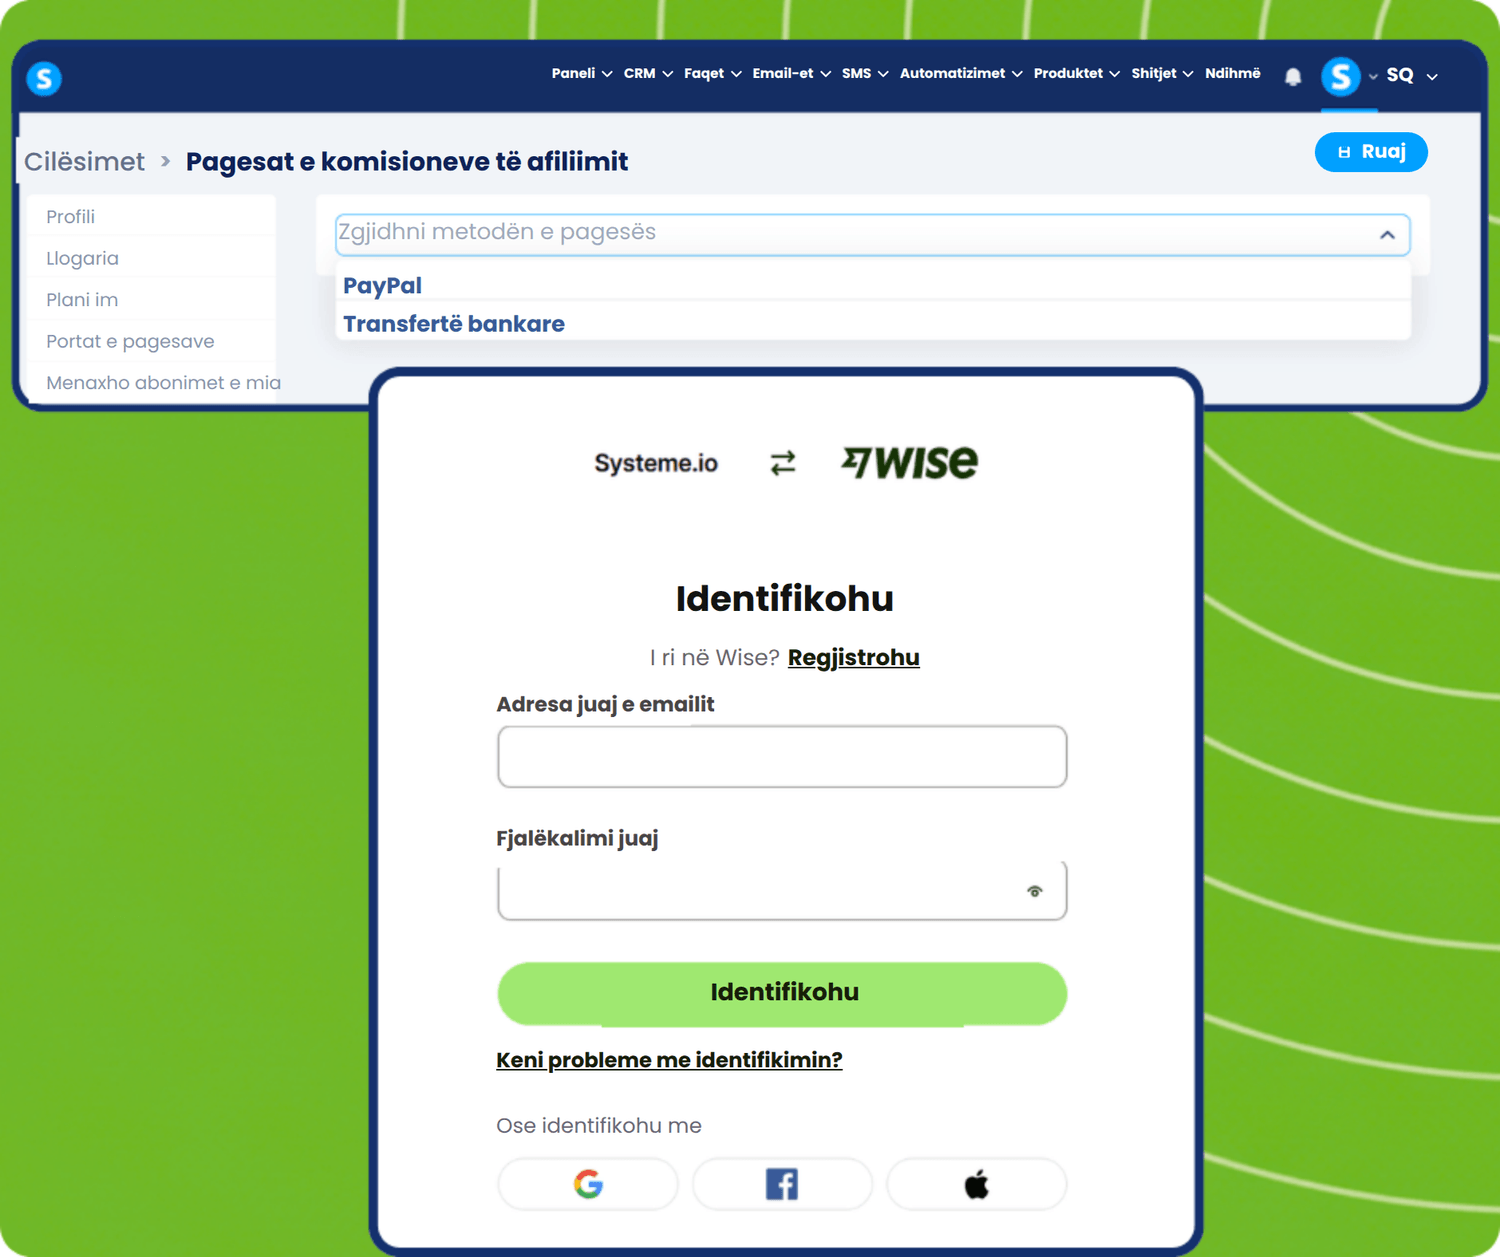Sign in with Apple

977,1184
